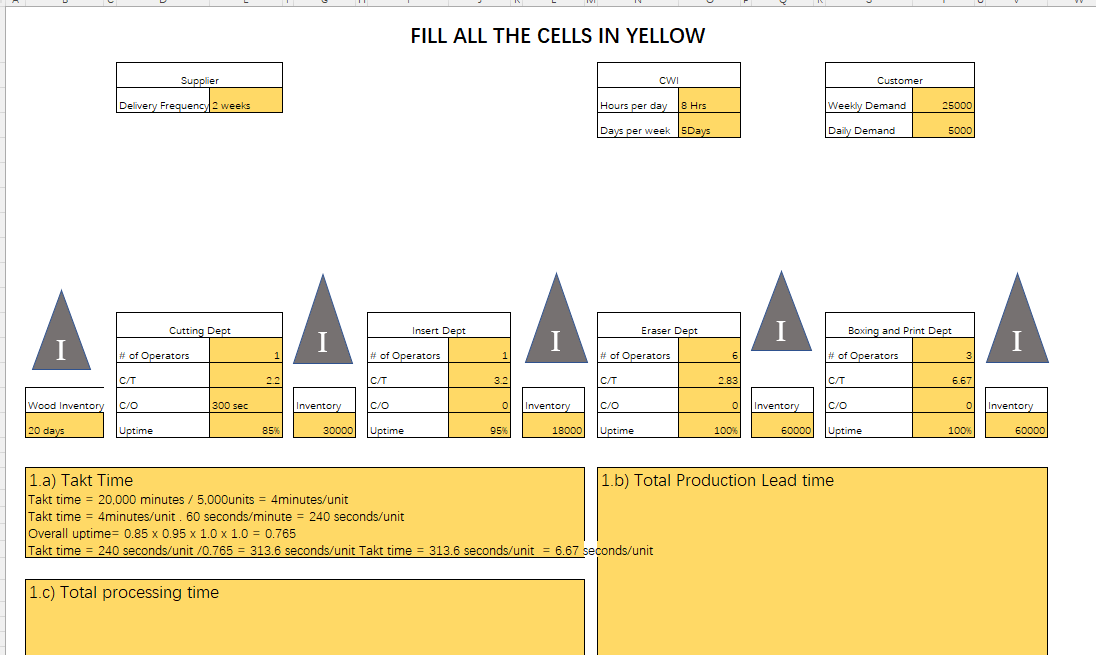Select the Days per week 5Days cell

click(x=709, y=128)
